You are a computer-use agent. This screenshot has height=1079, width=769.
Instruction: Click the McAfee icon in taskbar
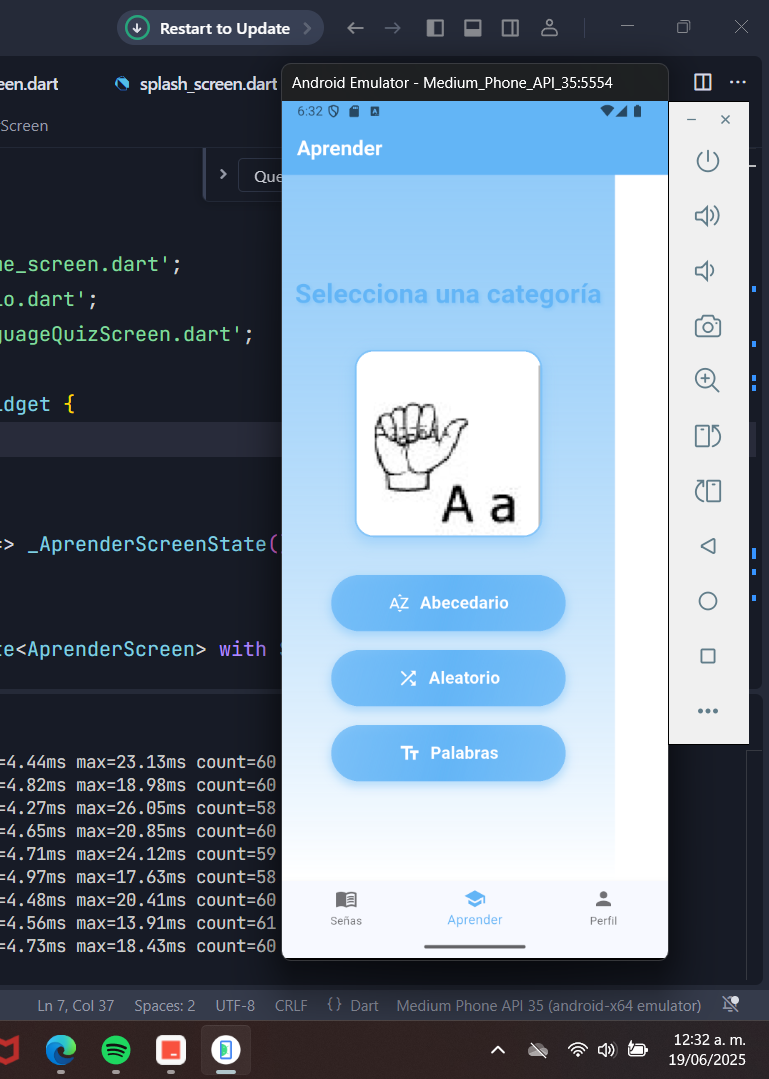pyautogui.click(x=8, y=1050)
